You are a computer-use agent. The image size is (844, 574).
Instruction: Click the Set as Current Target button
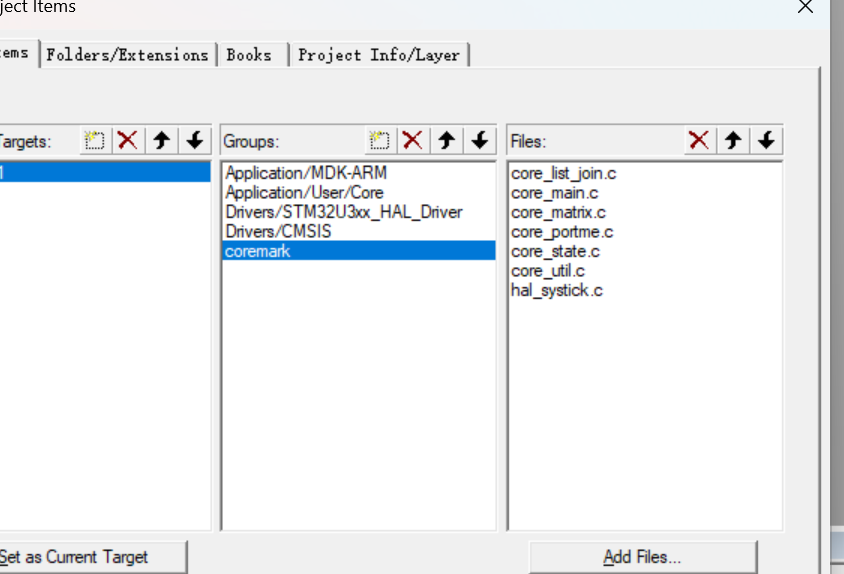[93, 557]
